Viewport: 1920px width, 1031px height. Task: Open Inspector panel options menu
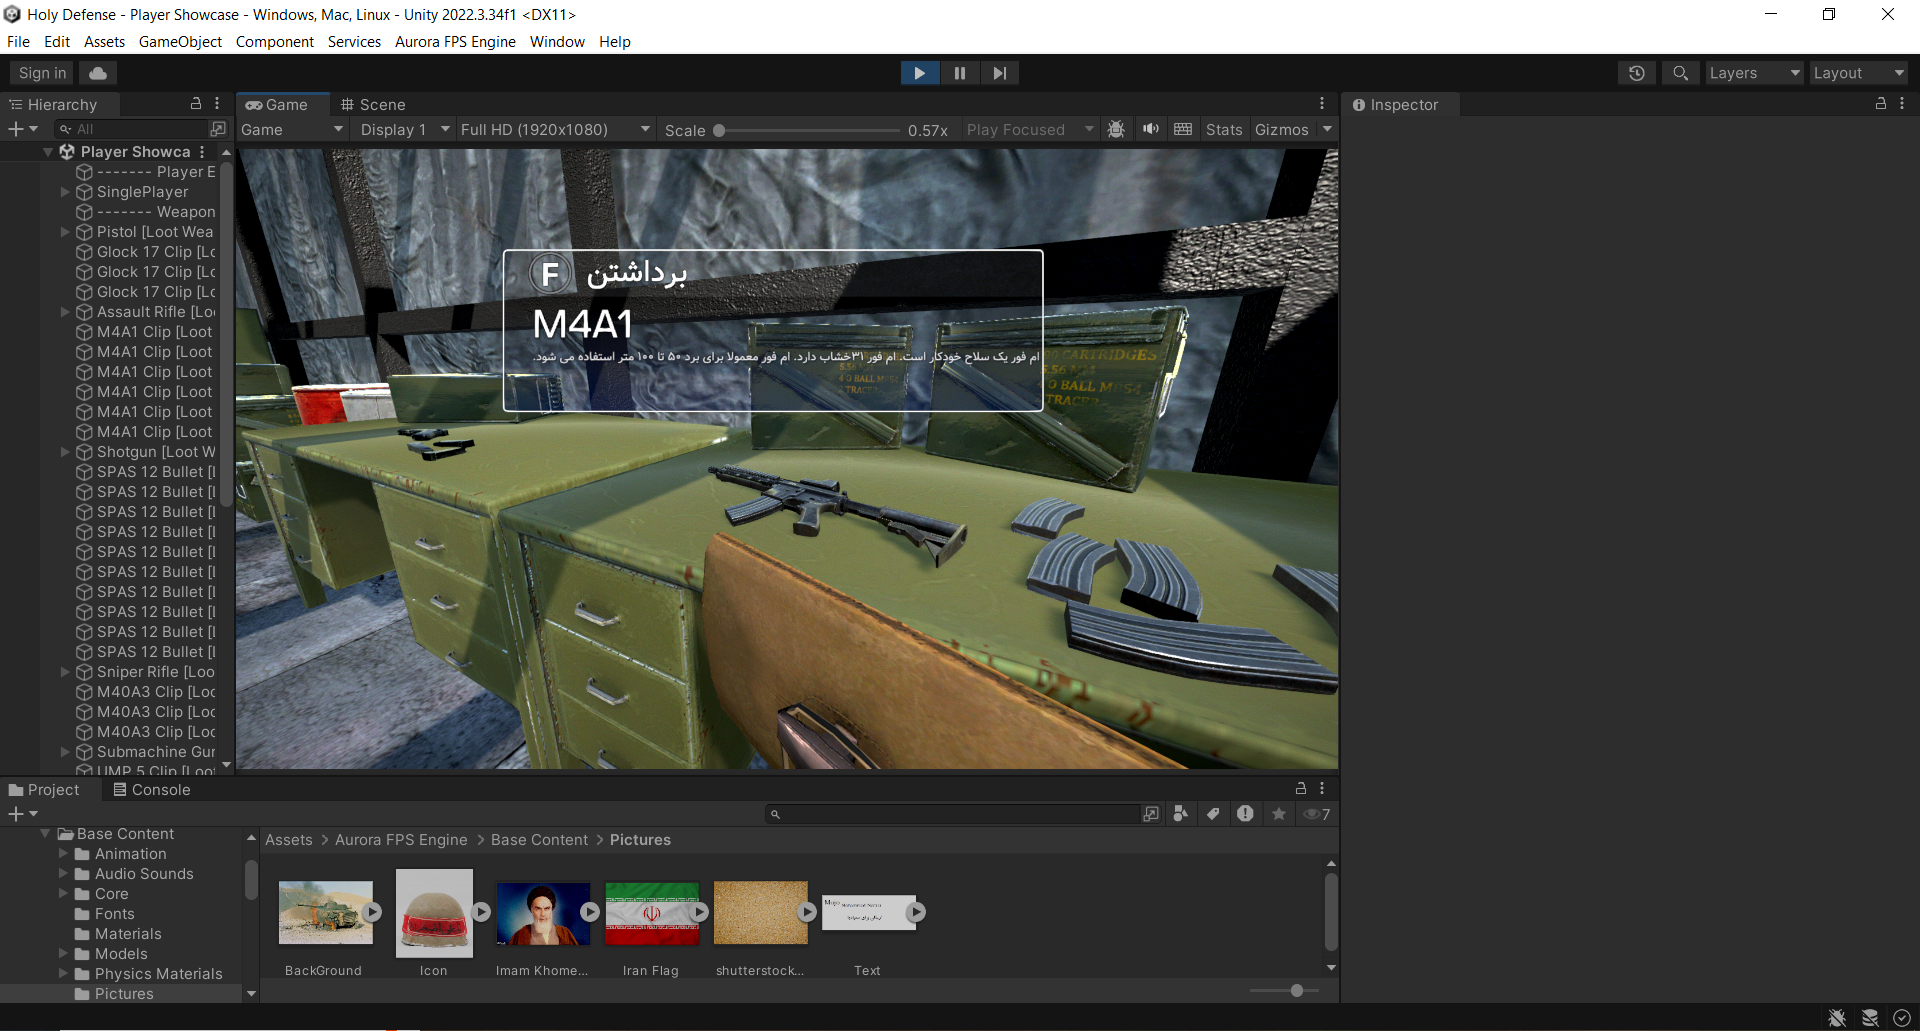[1902, 104]
